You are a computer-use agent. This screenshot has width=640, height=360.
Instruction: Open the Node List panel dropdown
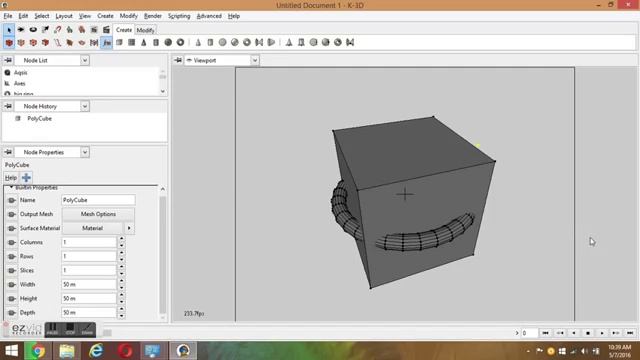tap(84, 60)
